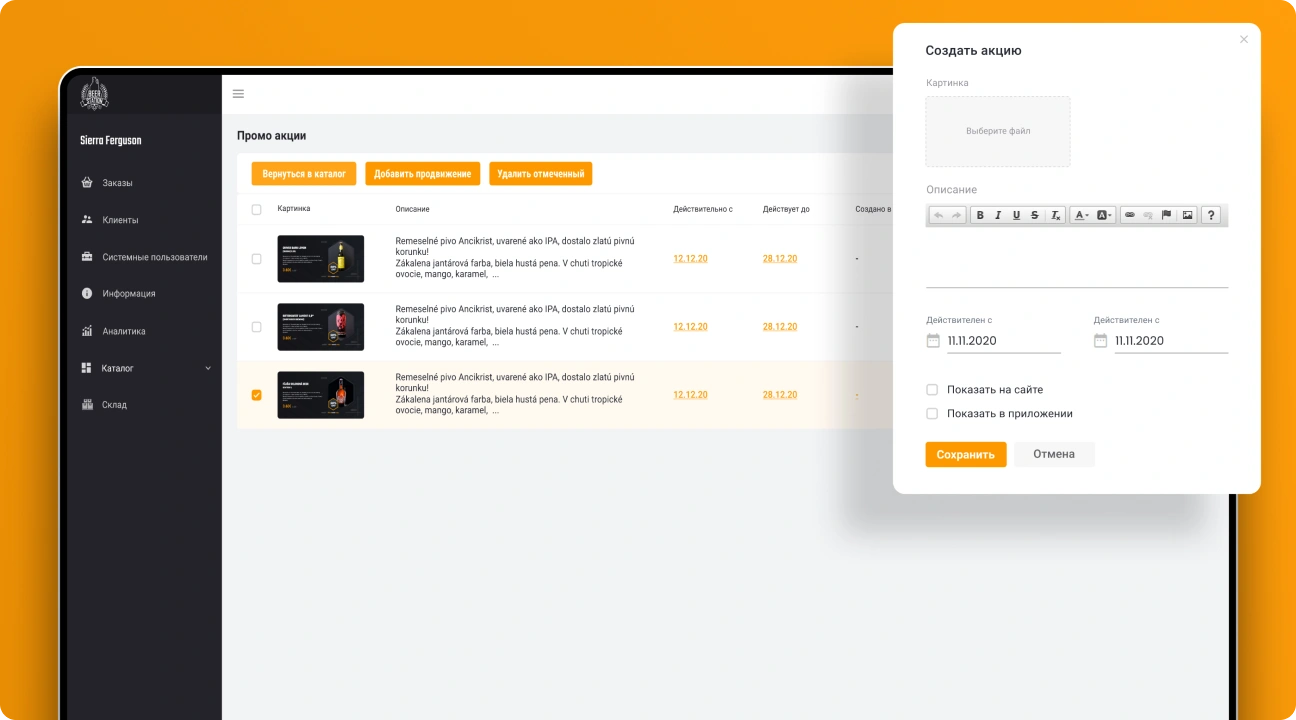Click the redo icon in the description editor
Screen dimensions: 1296x720
957,215
